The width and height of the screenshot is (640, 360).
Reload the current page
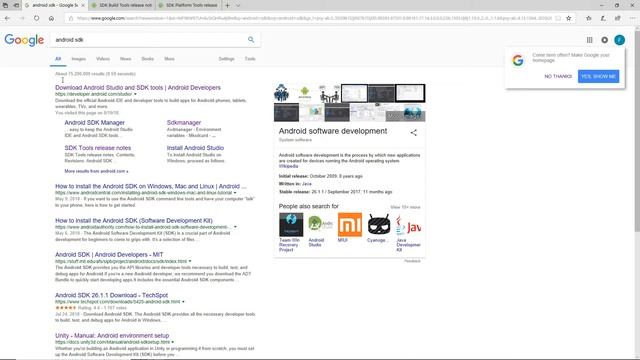pyautogui.click(x=36, y=18)
